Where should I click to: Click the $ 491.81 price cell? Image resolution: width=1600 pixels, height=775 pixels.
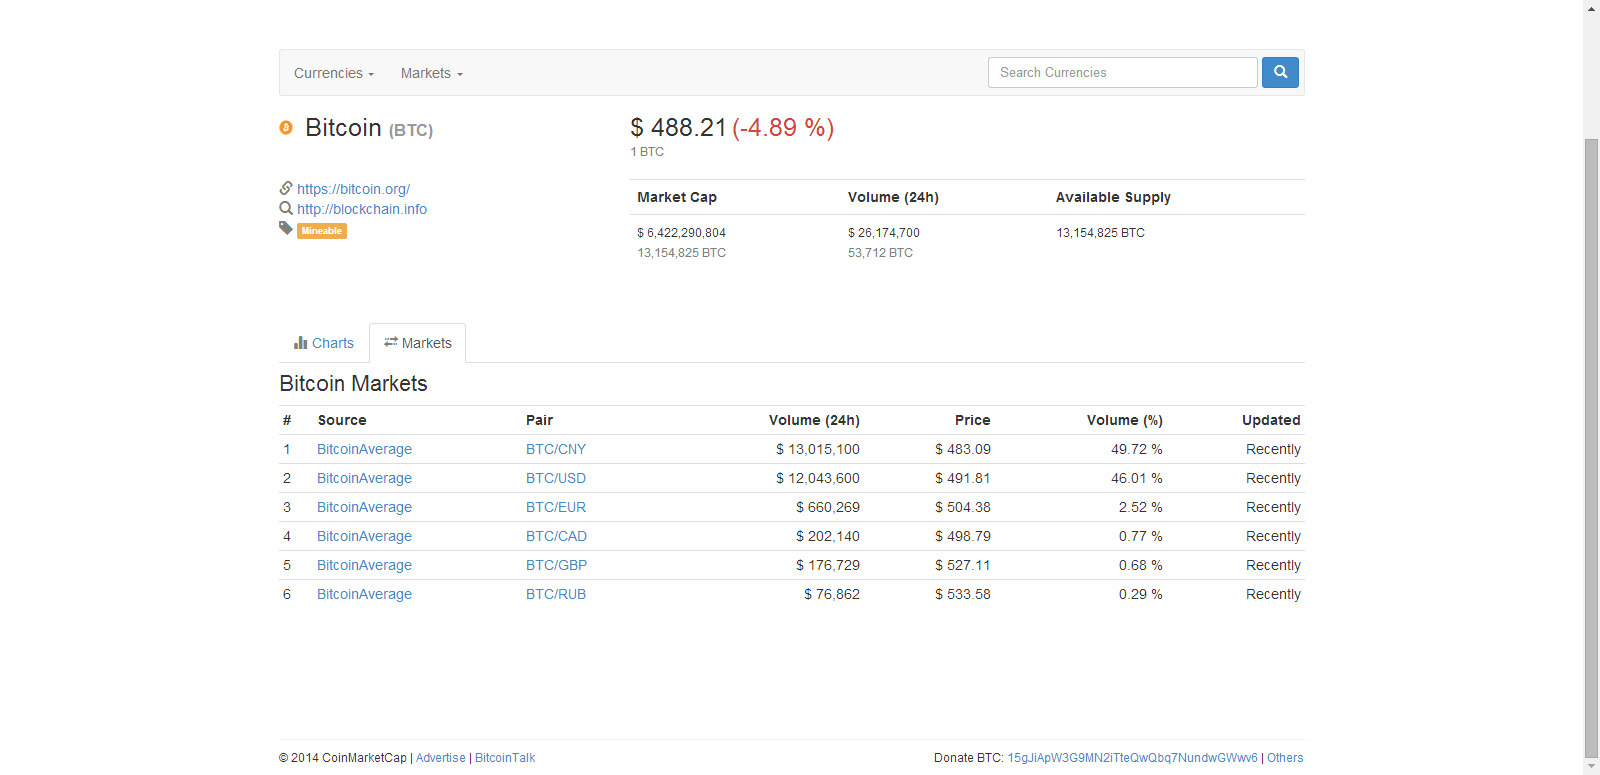point(963,478)
